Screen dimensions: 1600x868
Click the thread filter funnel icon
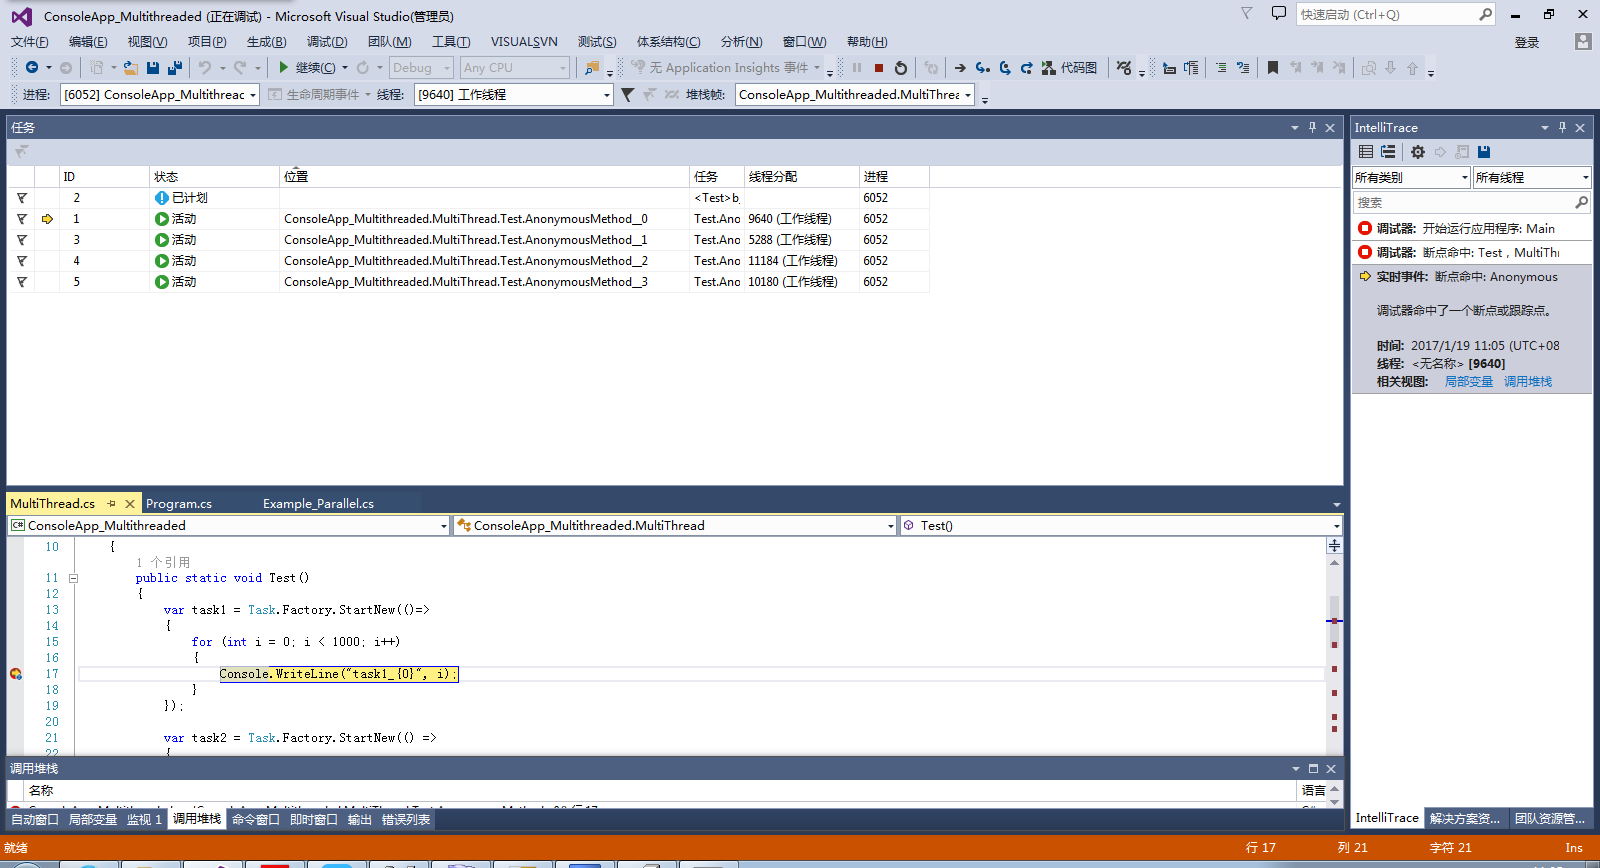[627, 95]
